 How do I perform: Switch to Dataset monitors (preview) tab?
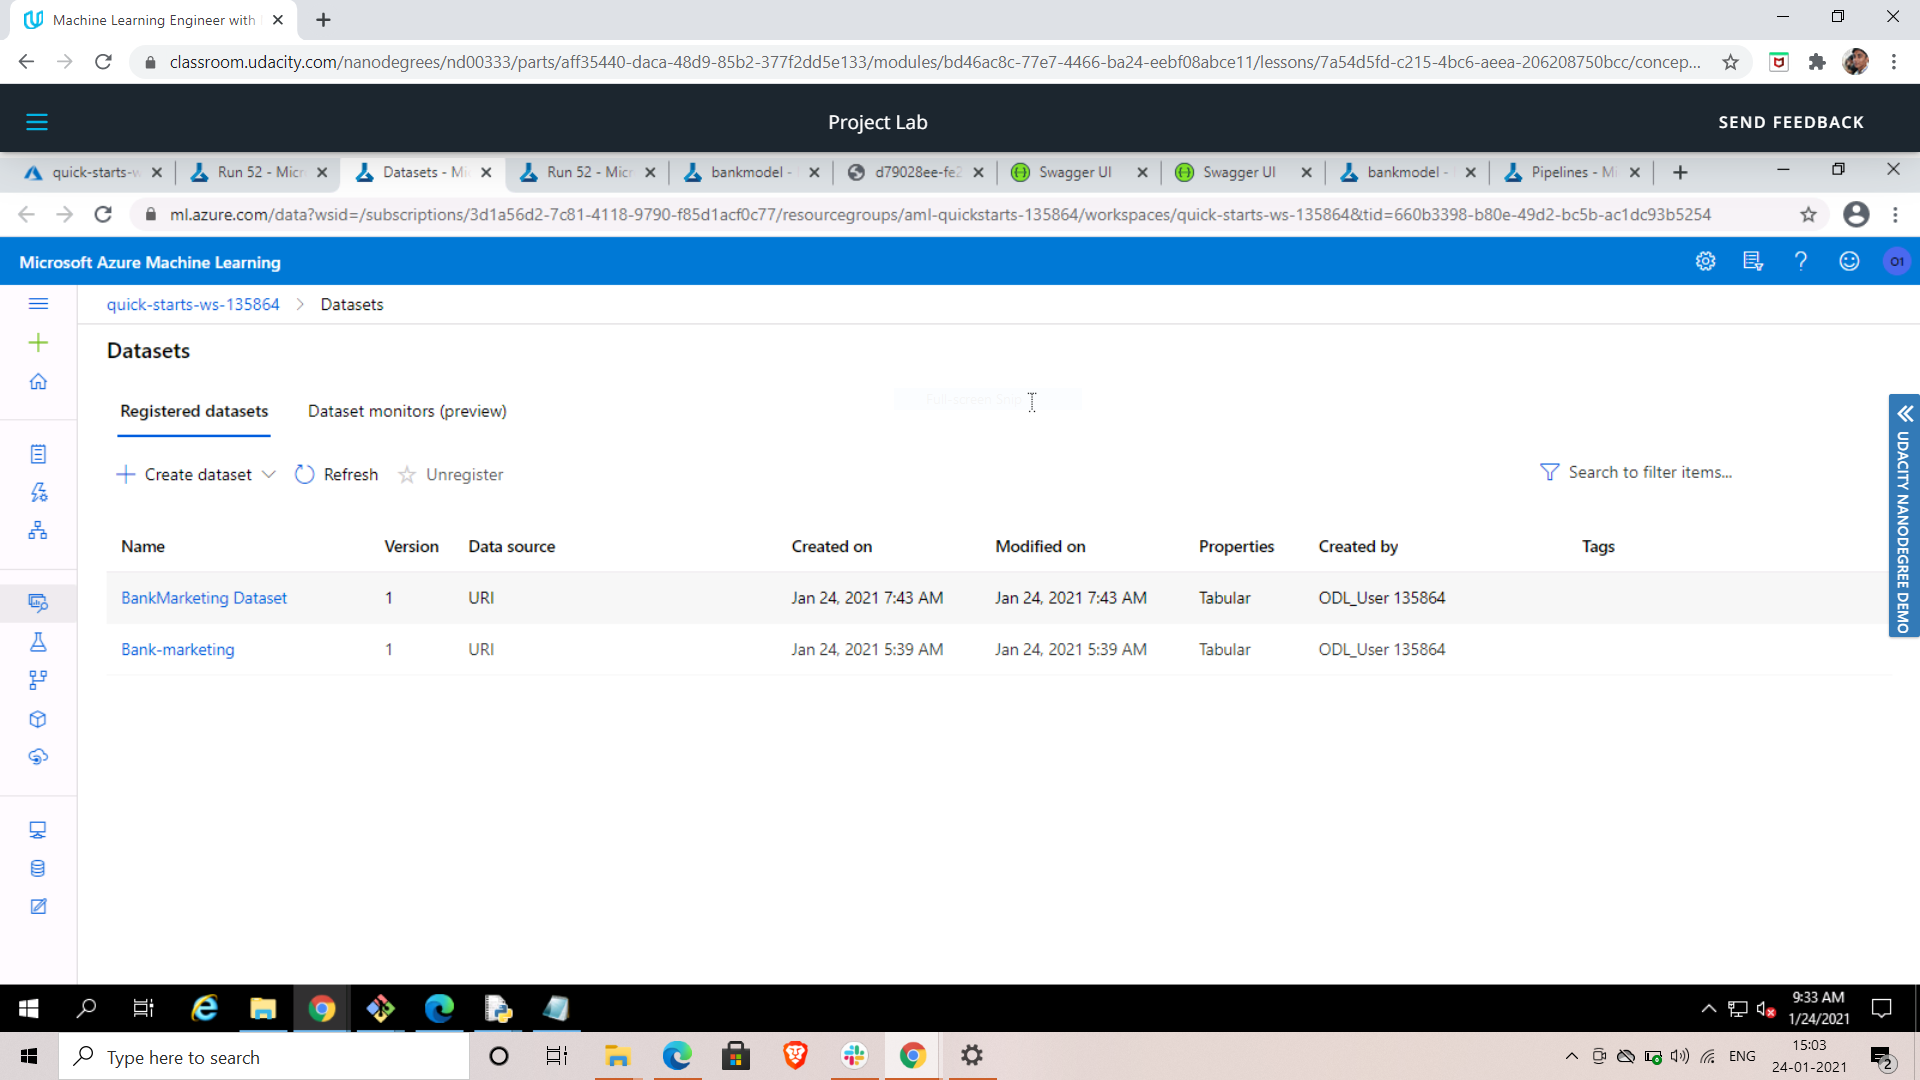pos(407,411)
